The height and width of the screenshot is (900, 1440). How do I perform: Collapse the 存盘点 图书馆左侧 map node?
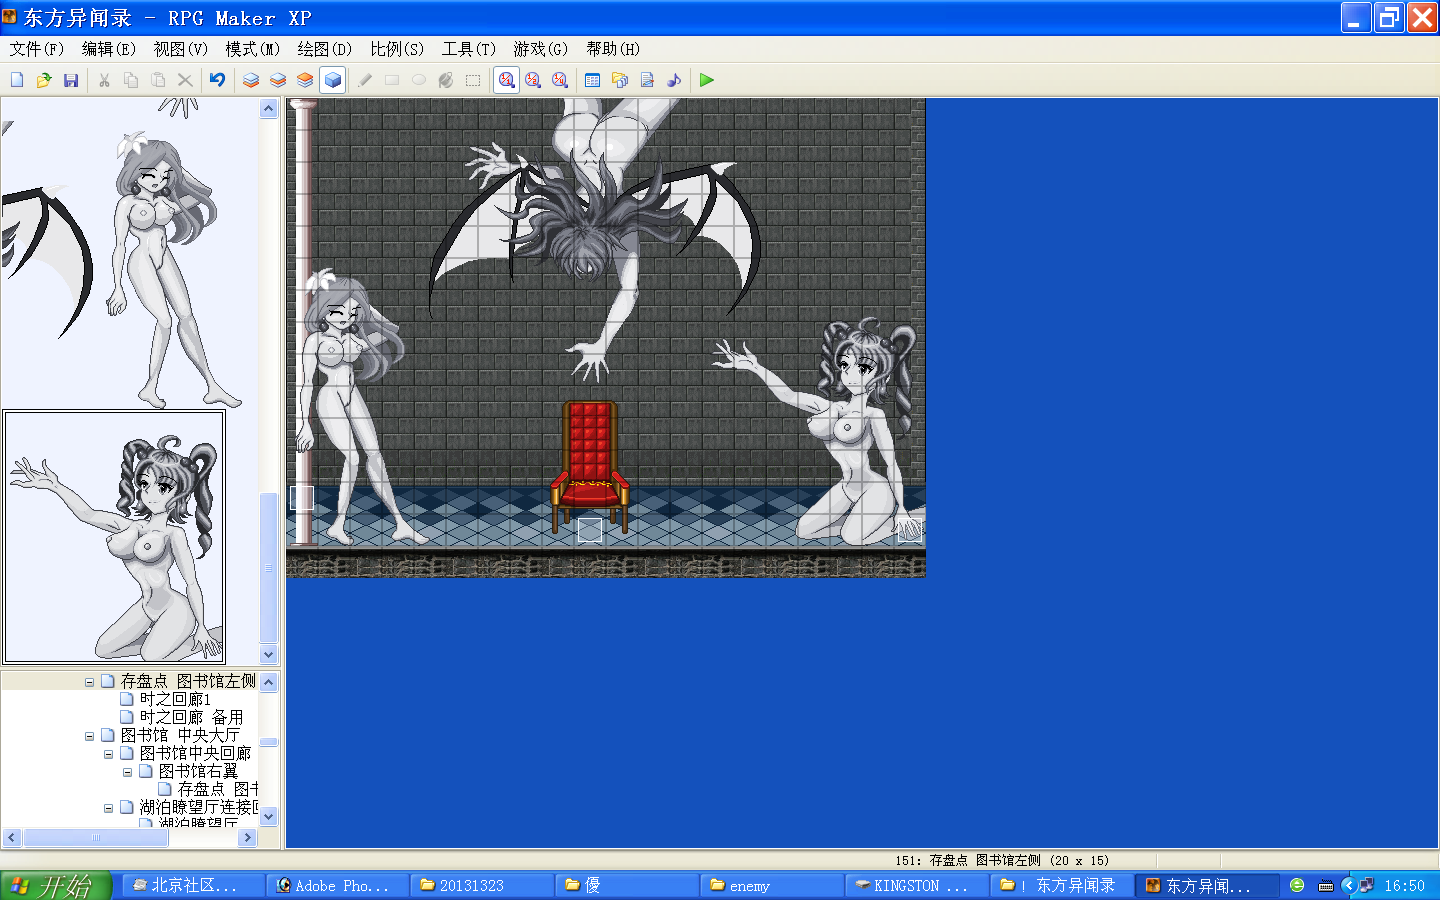(x=89, y=682)
